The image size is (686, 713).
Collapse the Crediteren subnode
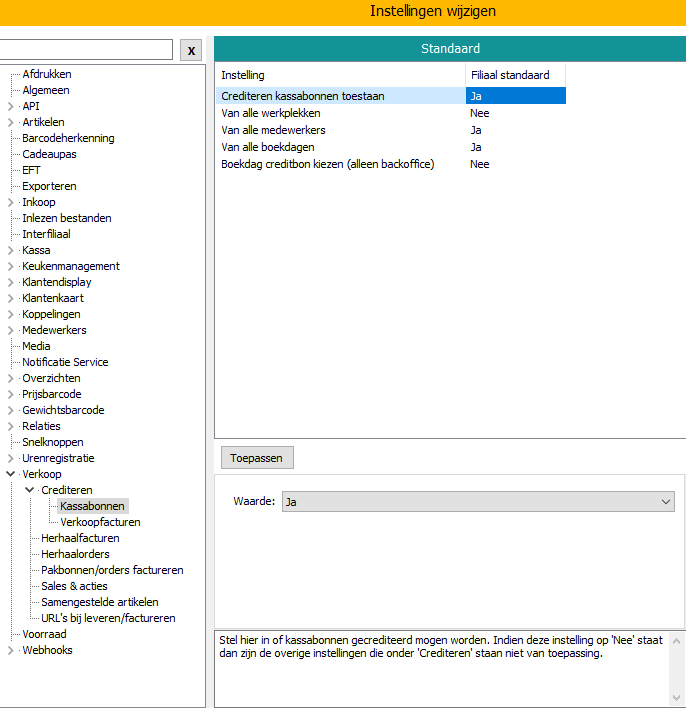[x=30, y=490]
